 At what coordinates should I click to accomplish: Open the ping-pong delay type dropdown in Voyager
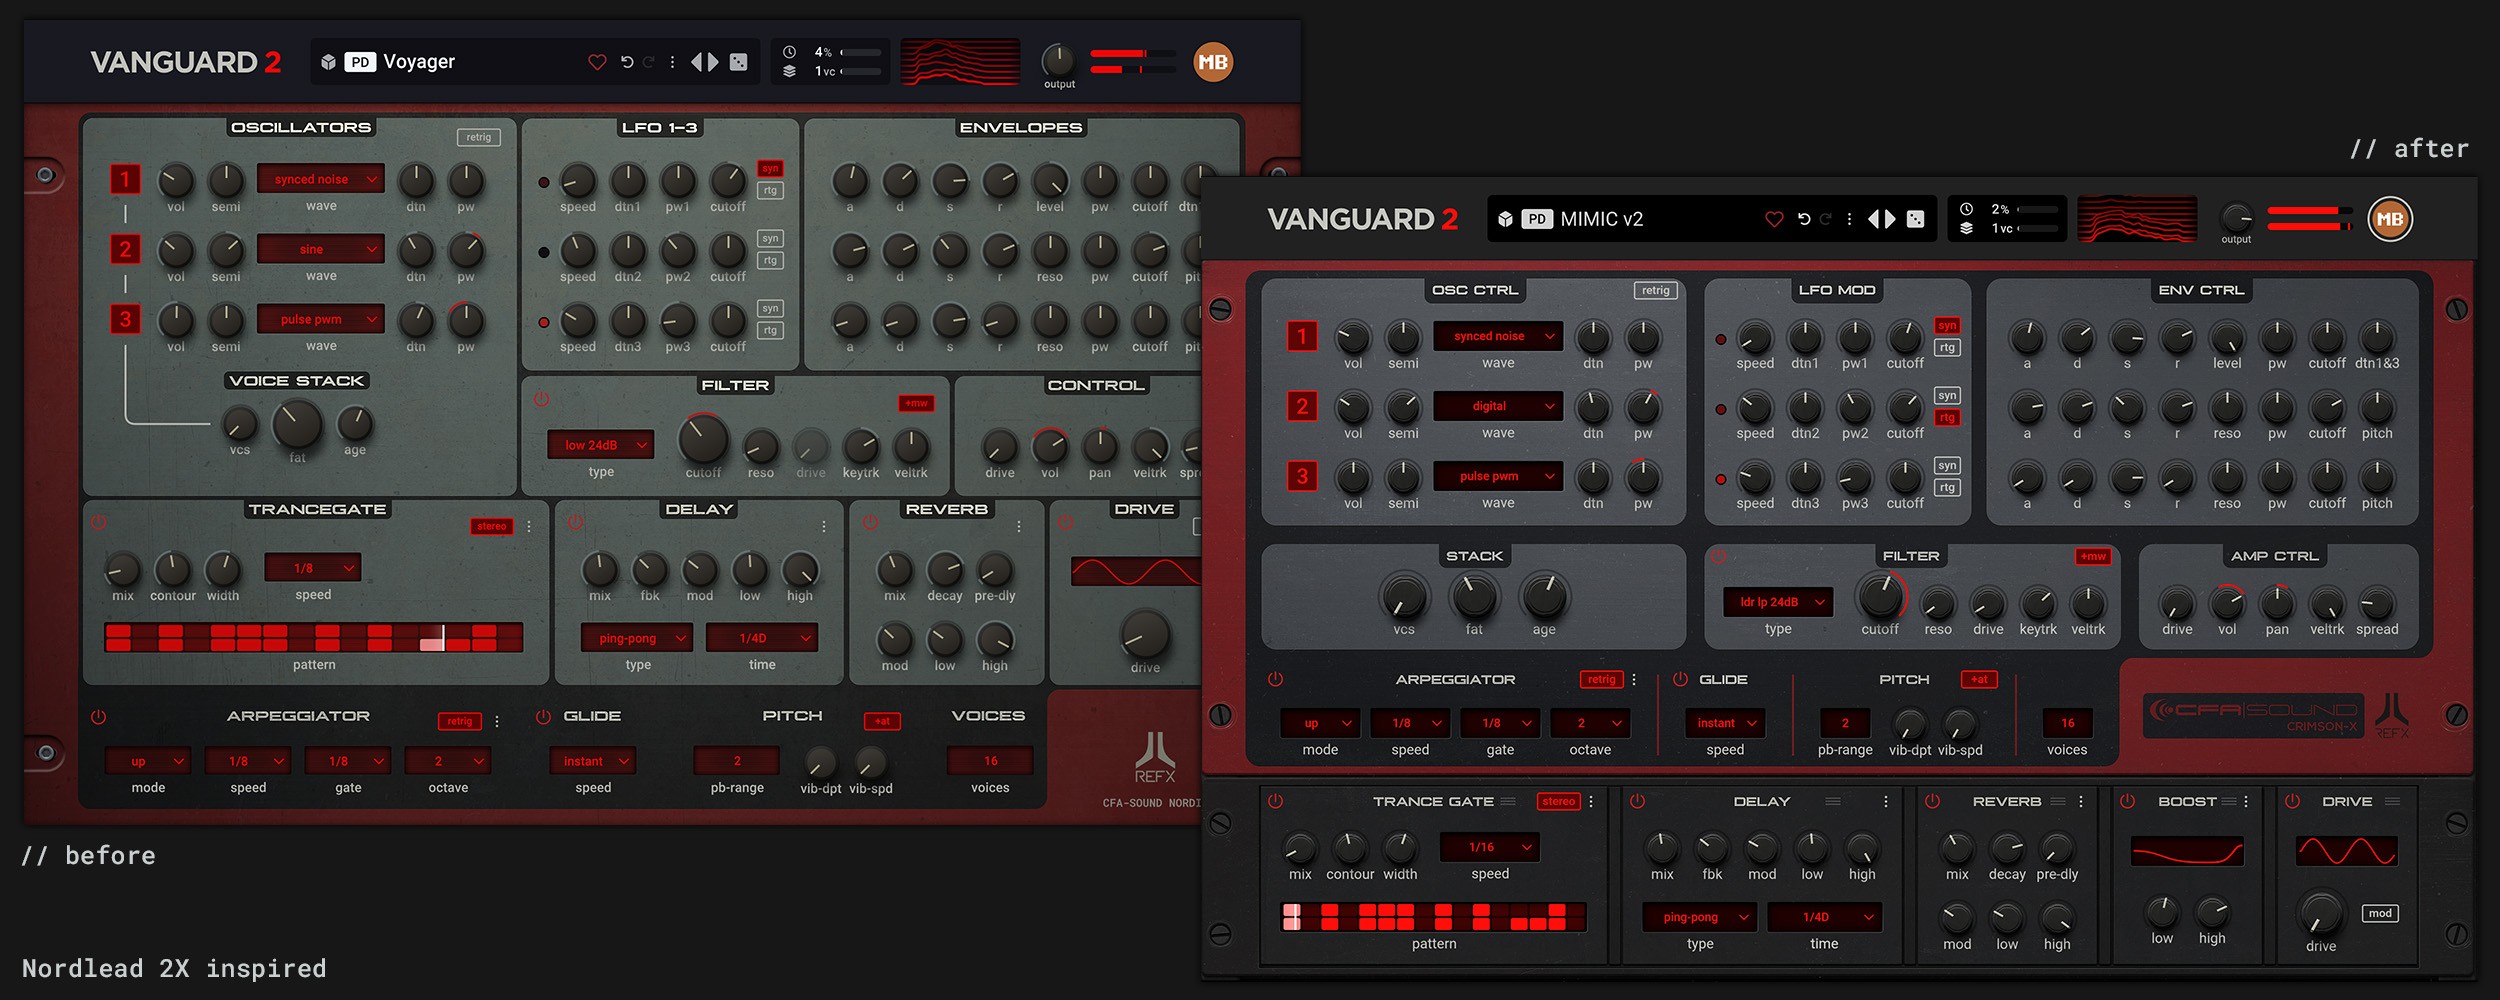click(637, 638)
